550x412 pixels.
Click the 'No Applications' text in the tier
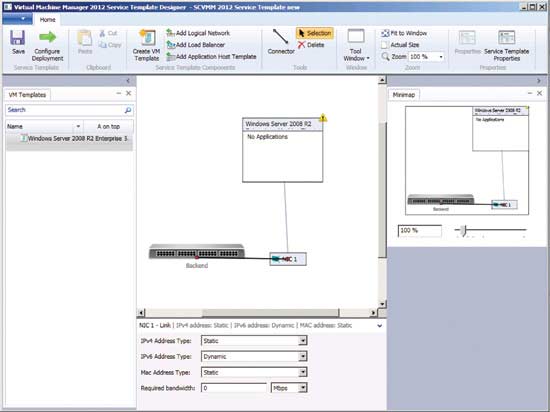click(x=267, y=137)
